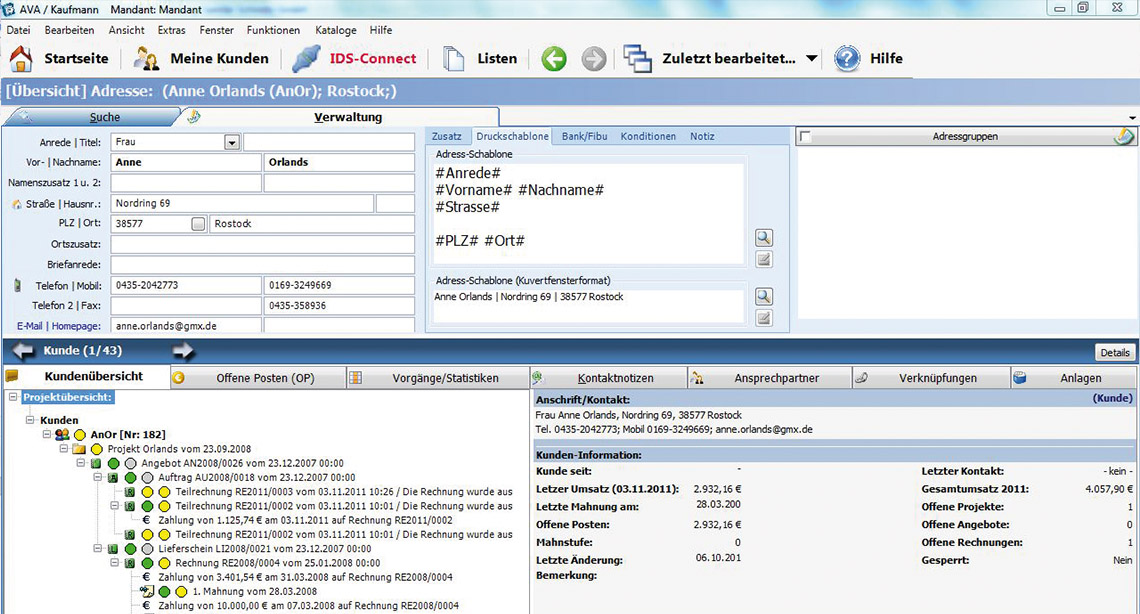The height and width of the screenshot is (614, 1140).
Task: Toggle the Adressgruppen header checkbox
Action: pos(805,137)
